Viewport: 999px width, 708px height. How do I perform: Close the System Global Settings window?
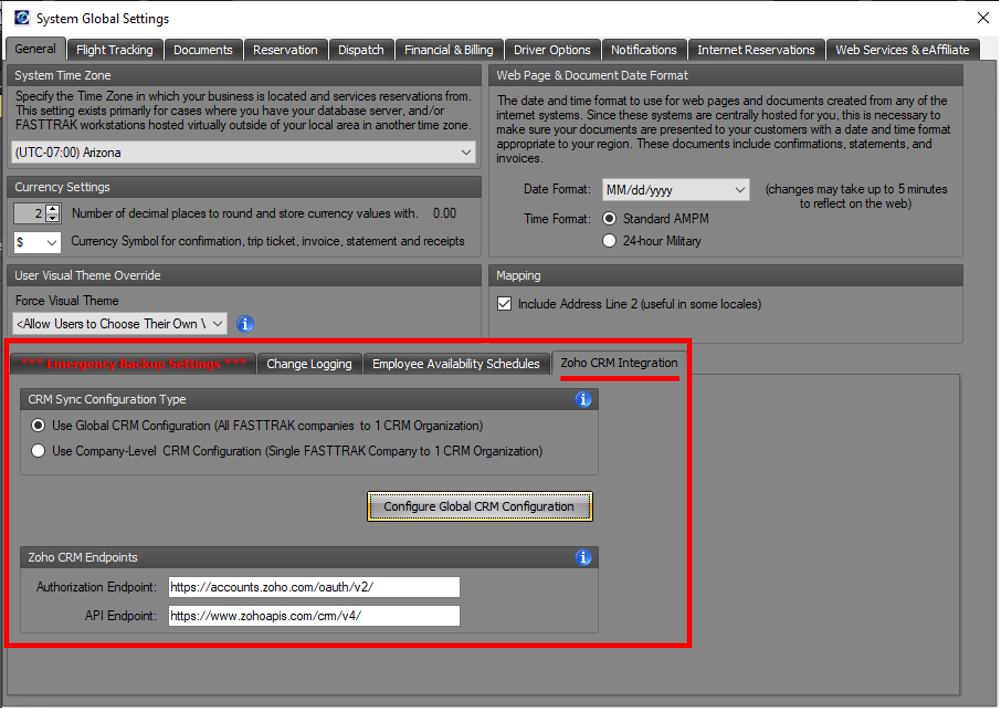(983, 18)
